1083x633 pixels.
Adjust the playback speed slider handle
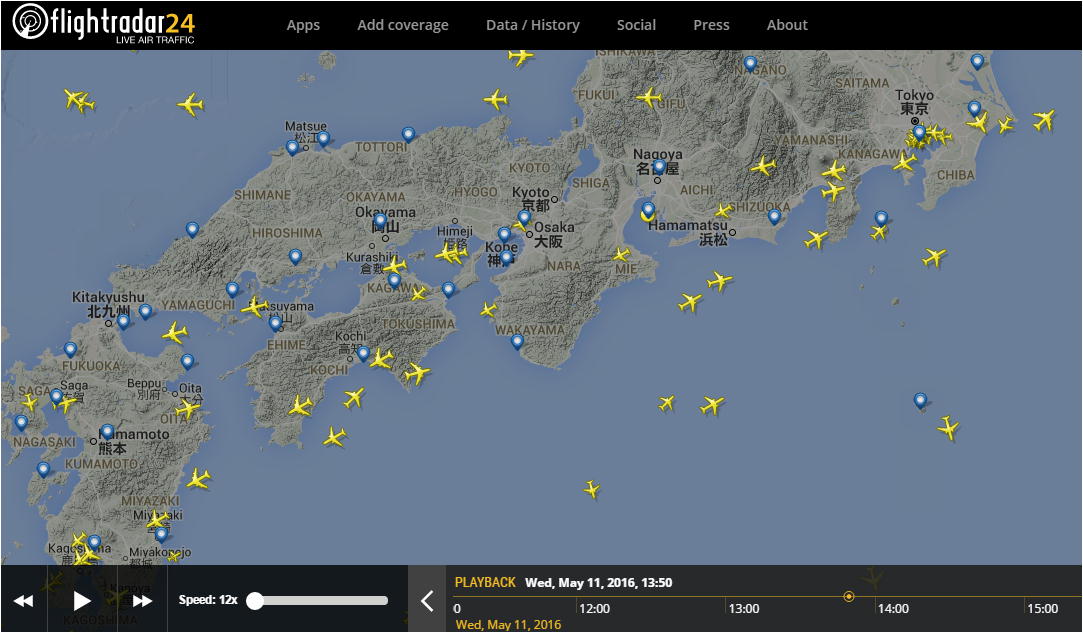pyautogui.click(x=255, y=600)
